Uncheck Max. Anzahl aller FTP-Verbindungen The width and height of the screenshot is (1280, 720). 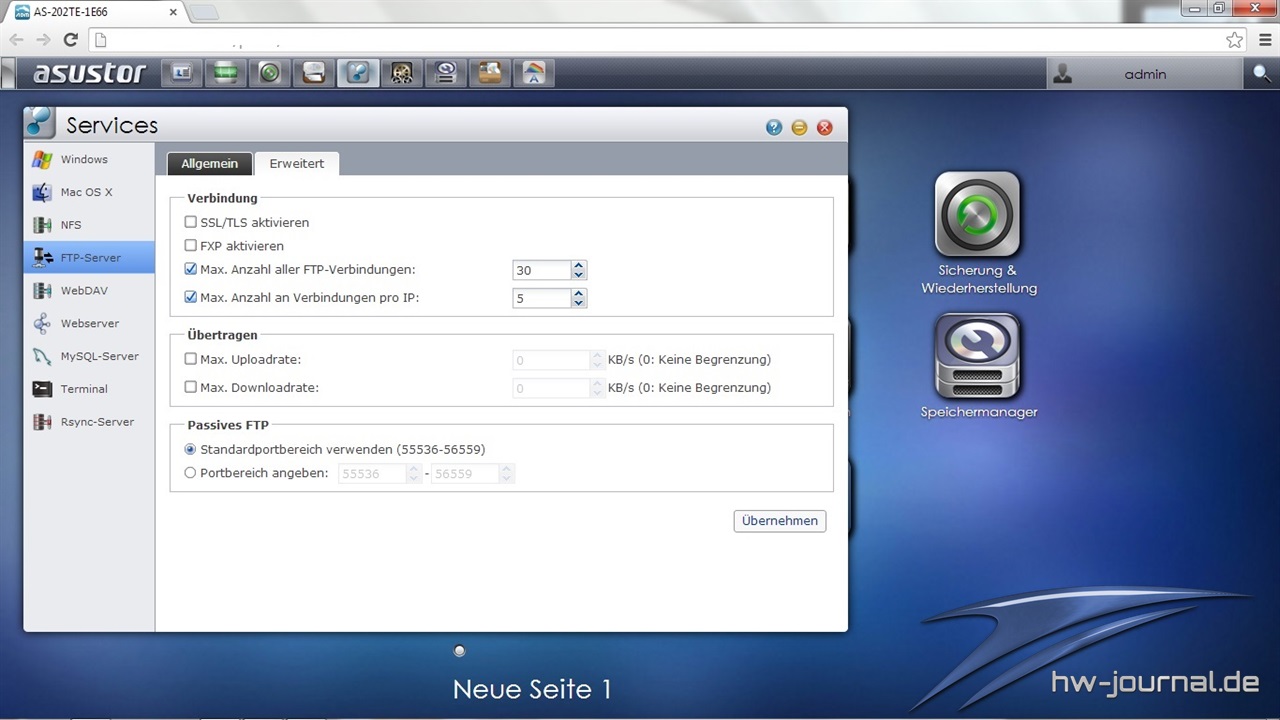point(191,269)
